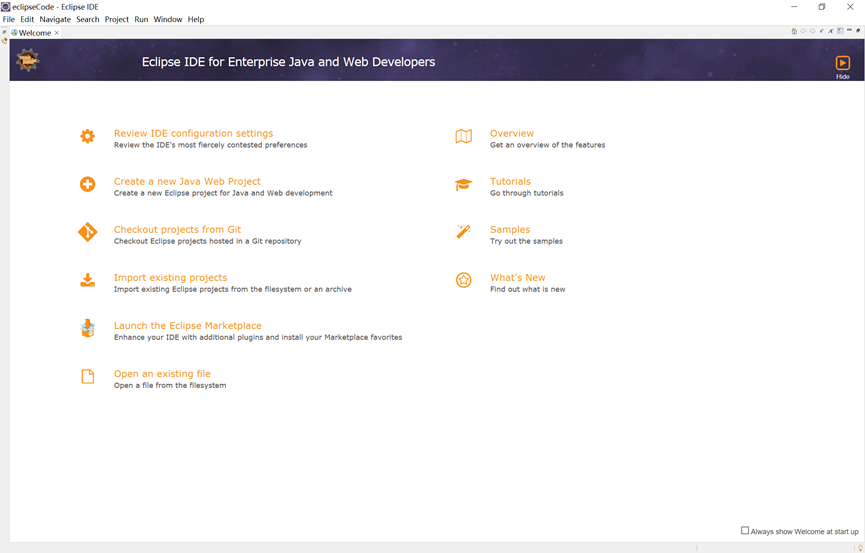865x553 pixels.
Task: Click the restore-down button of the Eclipse window
Action: tap(821, 7)
